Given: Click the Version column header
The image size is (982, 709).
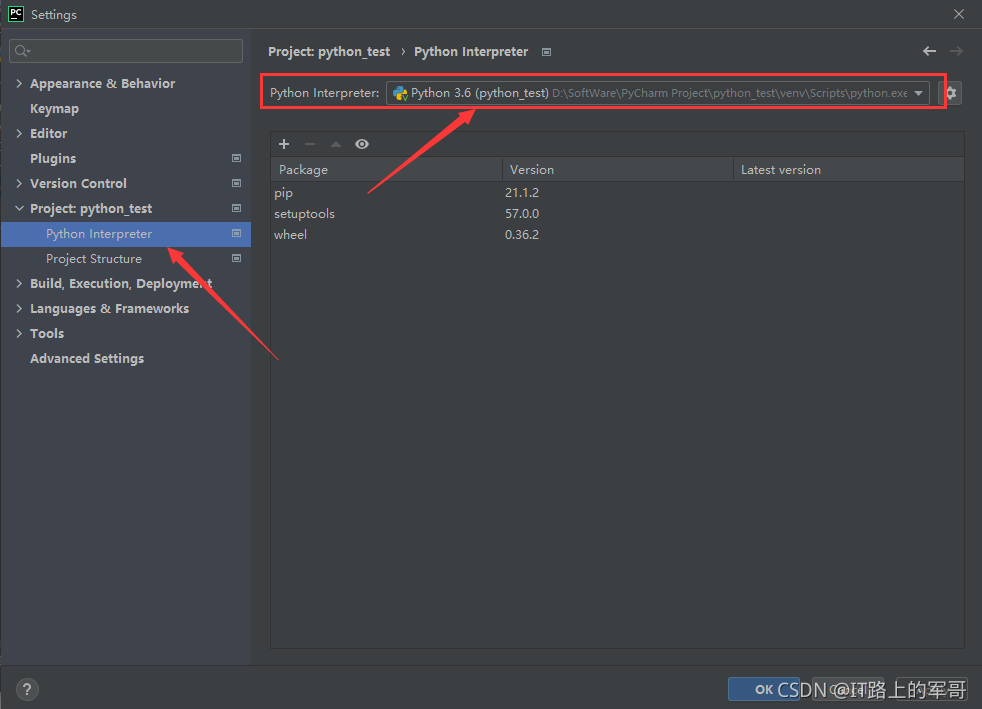Looking at the screenshot, I should click(x=618, y=169).
